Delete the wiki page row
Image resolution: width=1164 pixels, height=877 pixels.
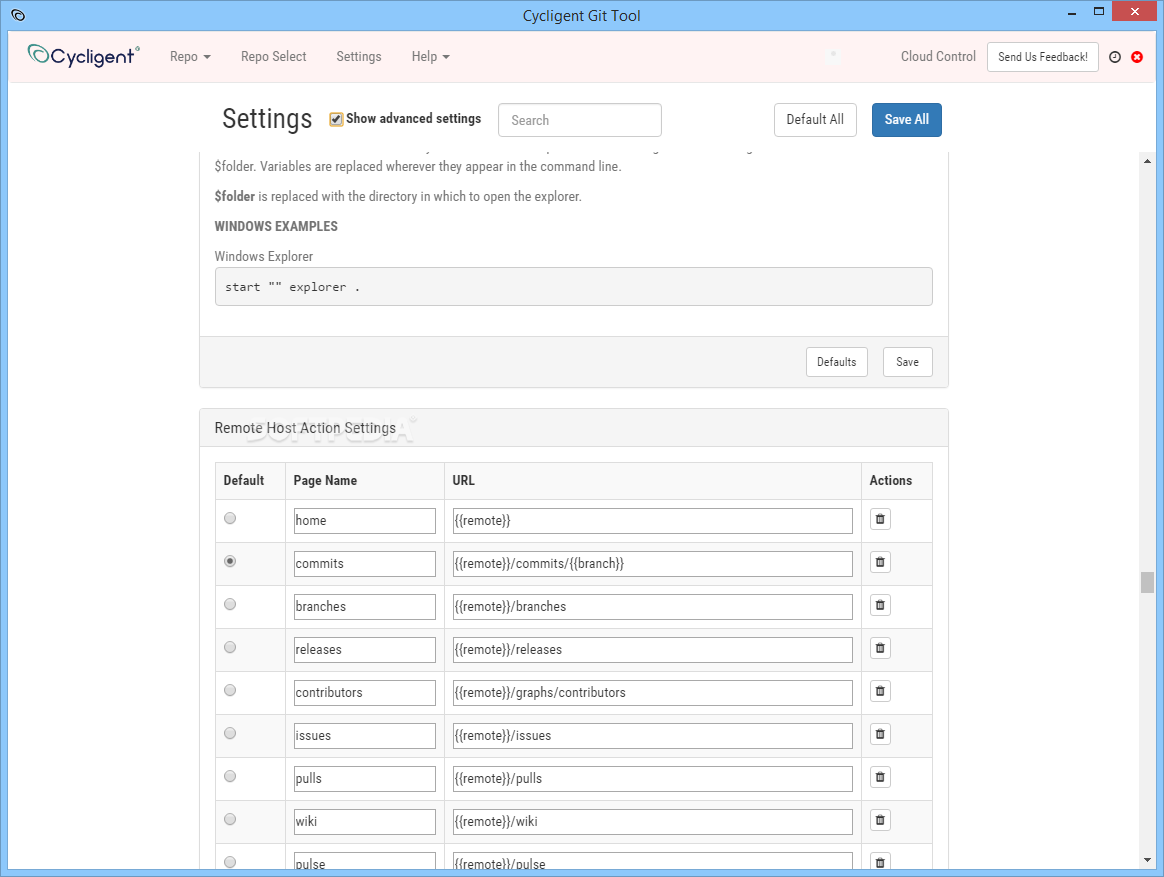click(x=880, y=820)
